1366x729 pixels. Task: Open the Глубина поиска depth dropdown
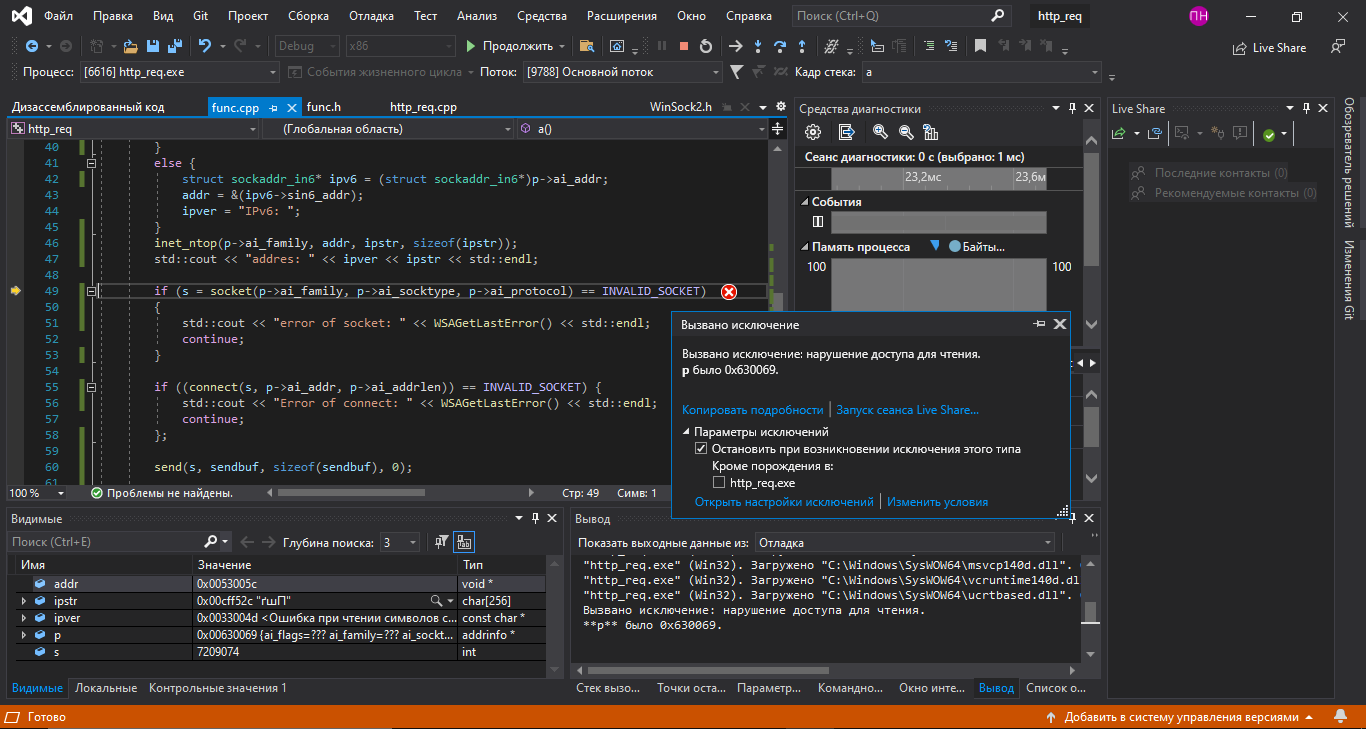(399, 542)
